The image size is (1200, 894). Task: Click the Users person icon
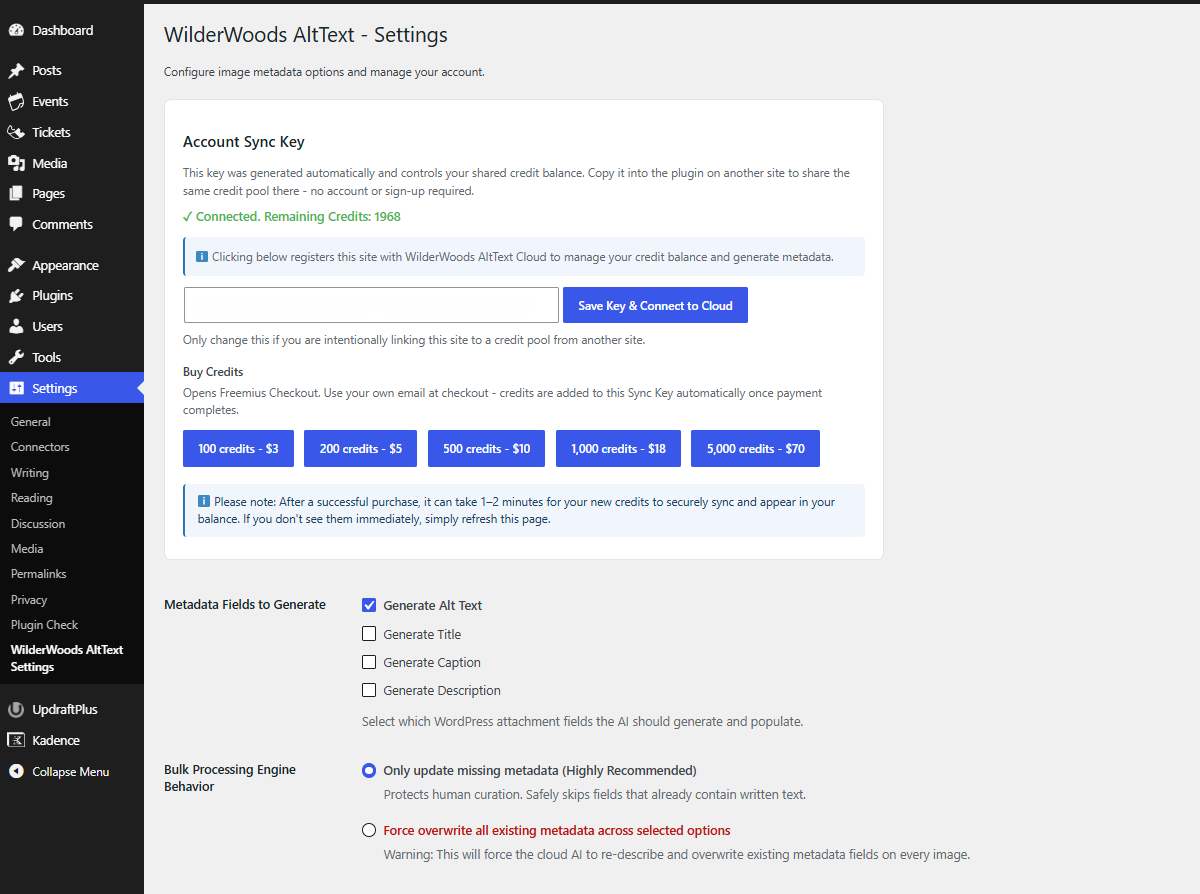(x=16, y=326)
